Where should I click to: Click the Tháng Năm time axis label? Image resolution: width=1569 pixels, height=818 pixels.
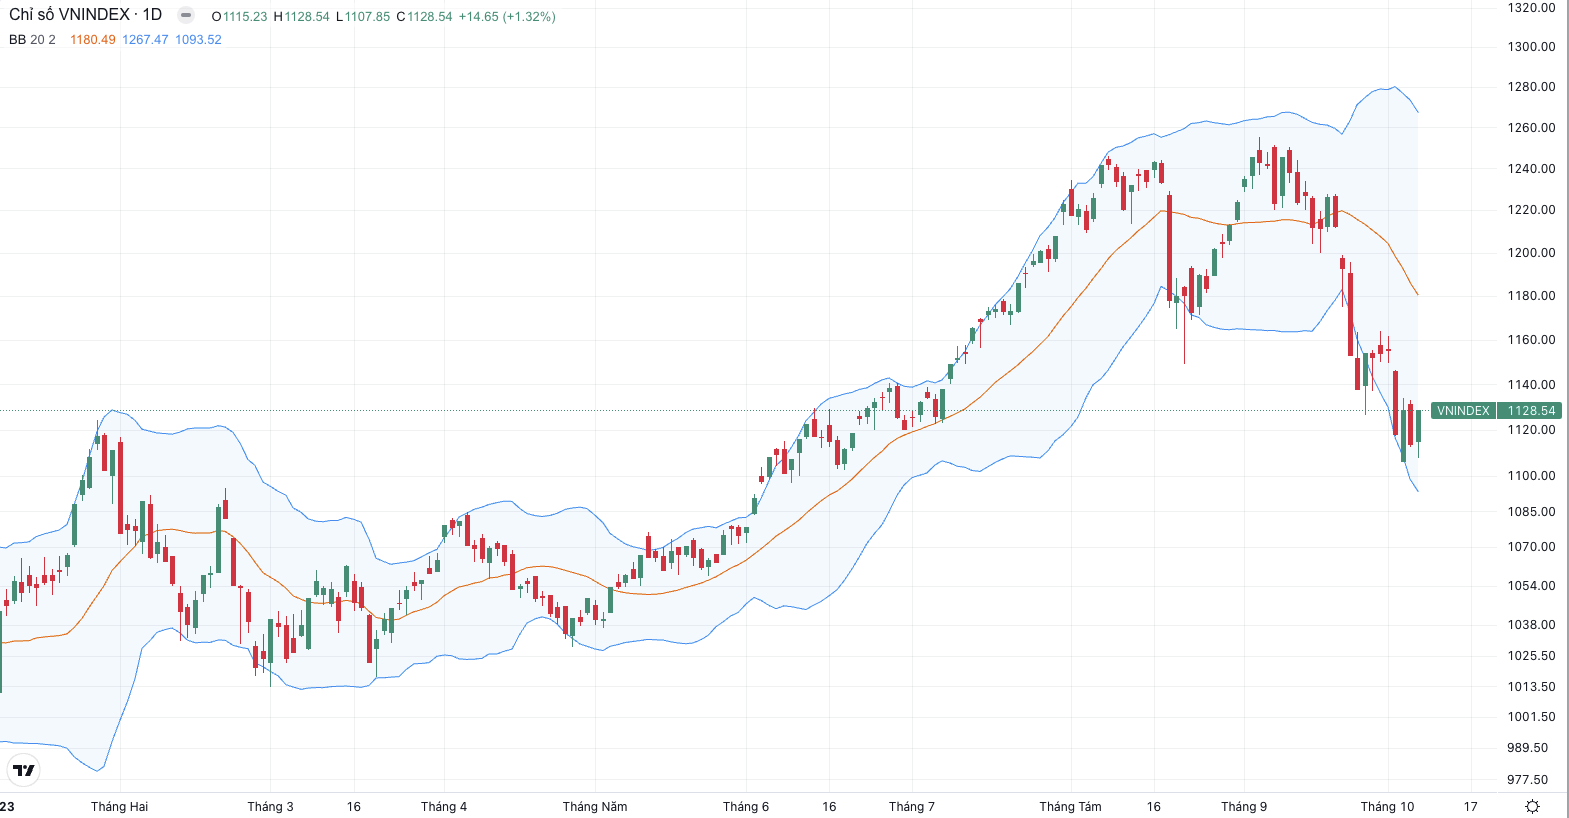(595, 807)
